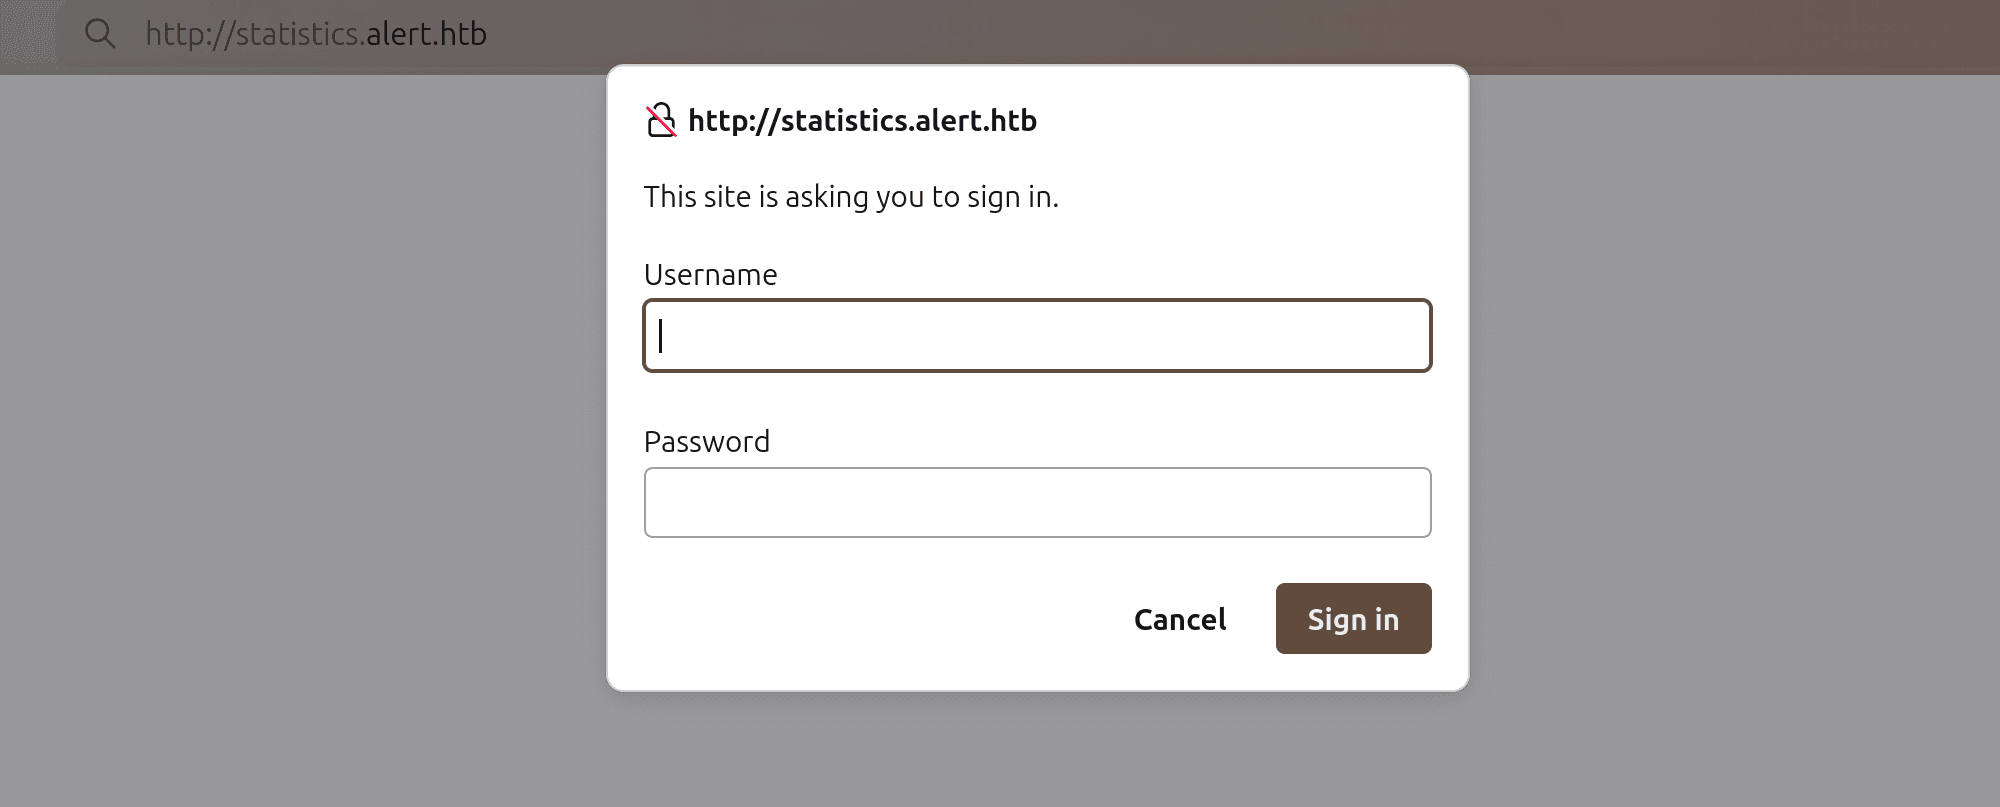Place cursor in the empty username box
2000x807 pixels.
1037,336
